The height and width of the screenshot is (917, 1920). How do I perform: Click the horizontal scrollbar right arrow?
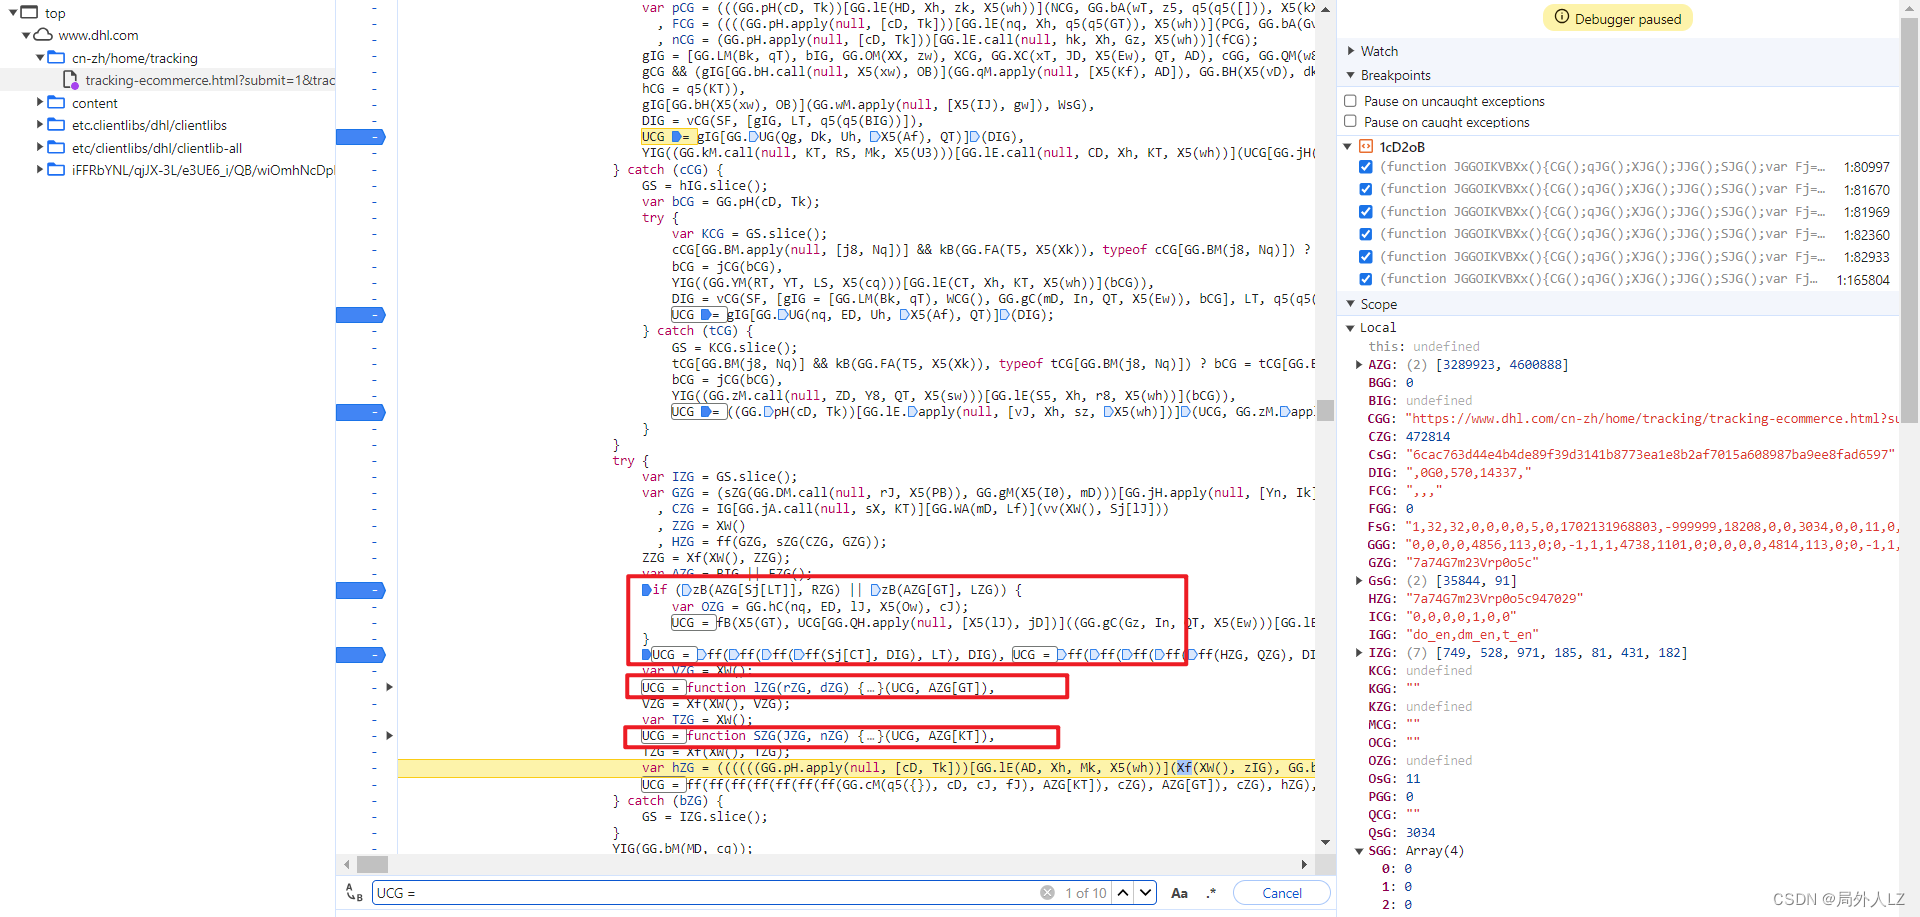pos(1304,864)
